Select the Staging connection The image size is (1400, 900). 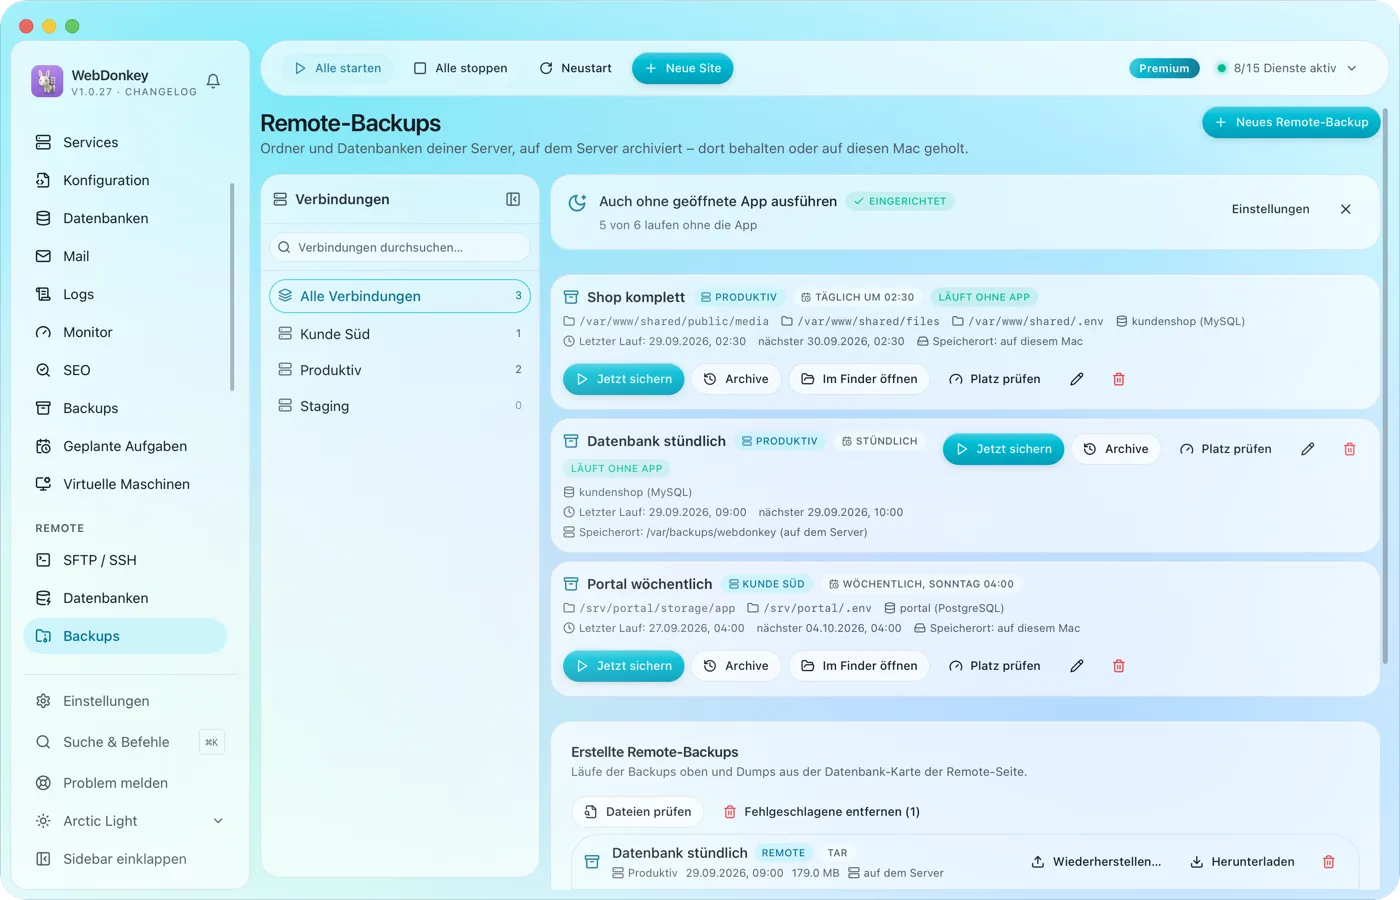[x=400, y=406]
